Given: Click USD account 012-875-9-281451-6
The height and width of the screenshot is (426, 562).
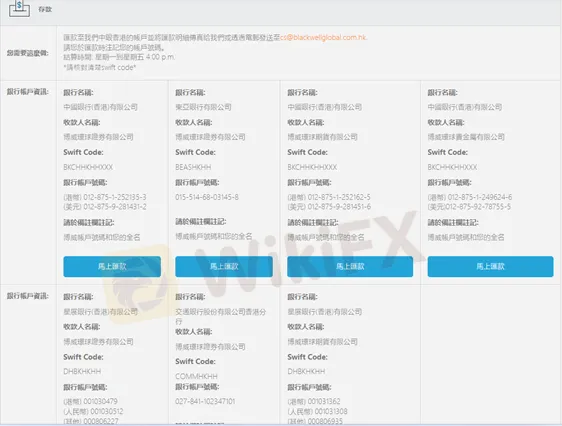Looking at the screenshot, I should pos(329,207).
